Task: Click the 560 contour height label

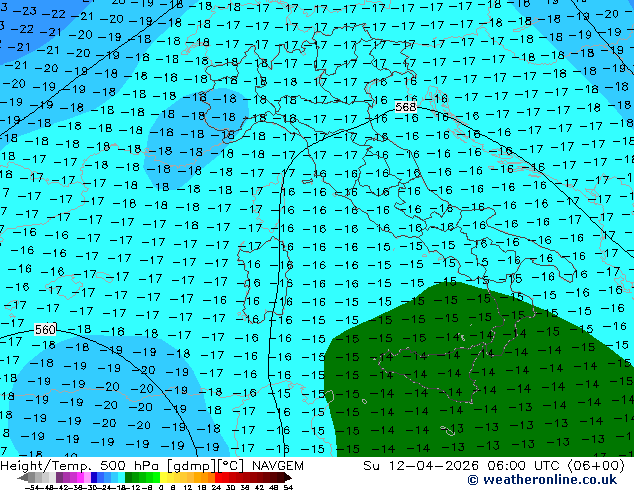Action: [45, 330]
